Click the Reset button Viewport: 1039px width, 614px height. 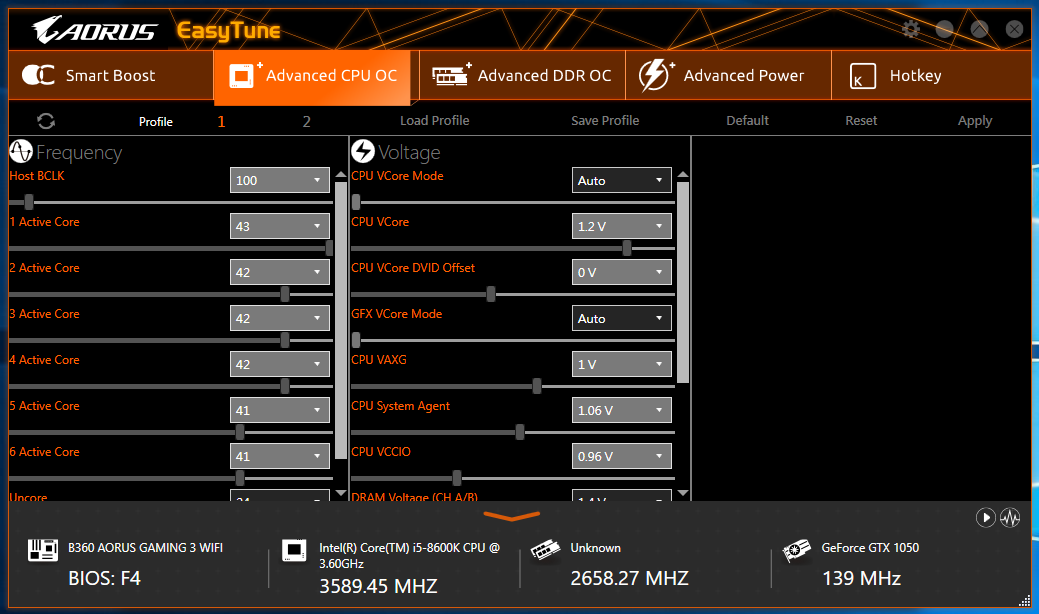(861, 121)
